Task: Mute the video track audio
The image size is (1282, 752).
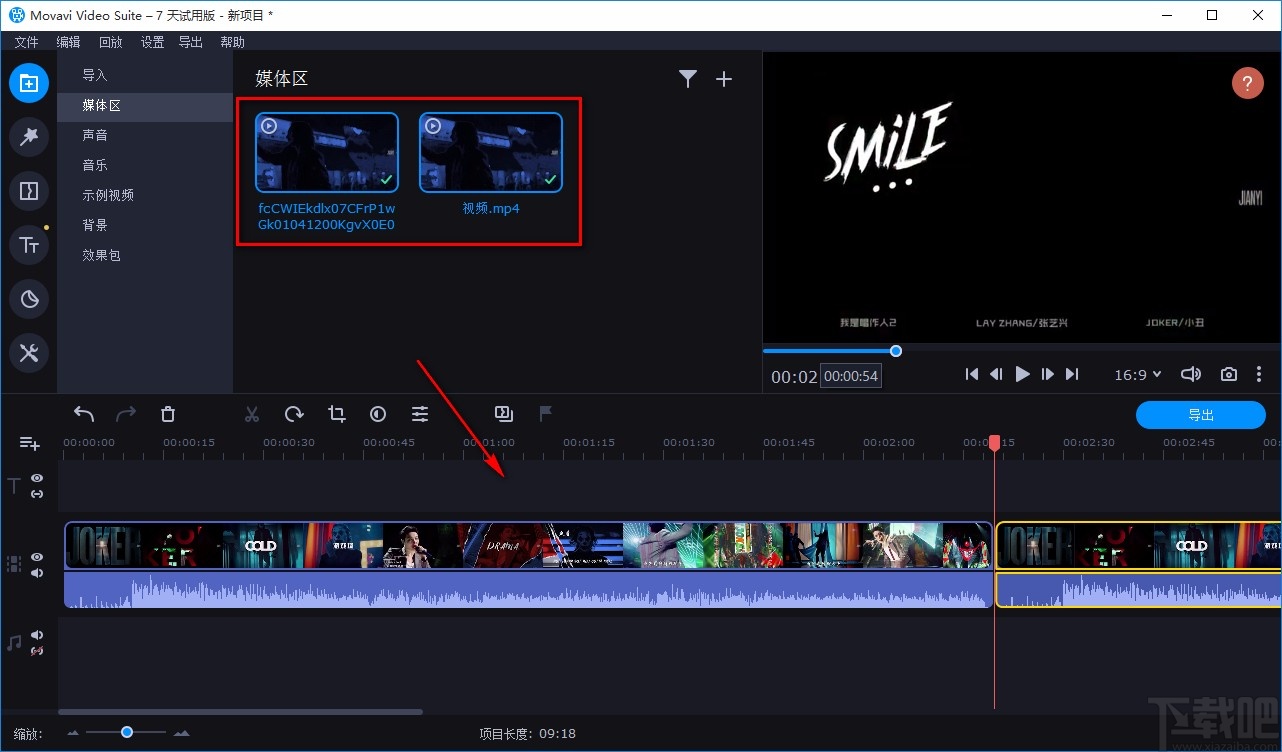Action: (37, 573)
